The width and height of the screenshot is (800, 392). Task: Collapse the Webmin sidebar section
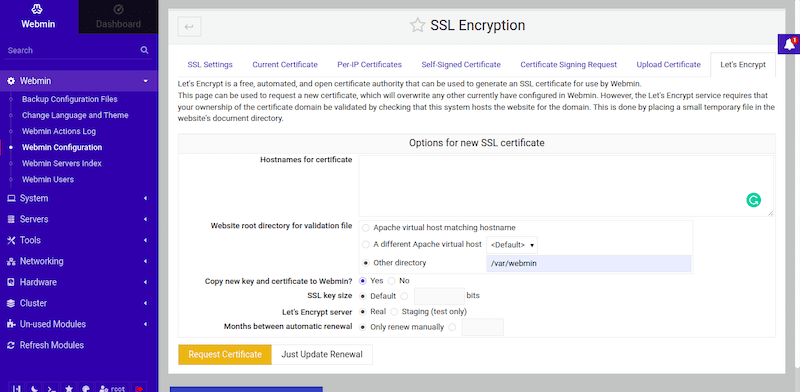click(79, 81)
